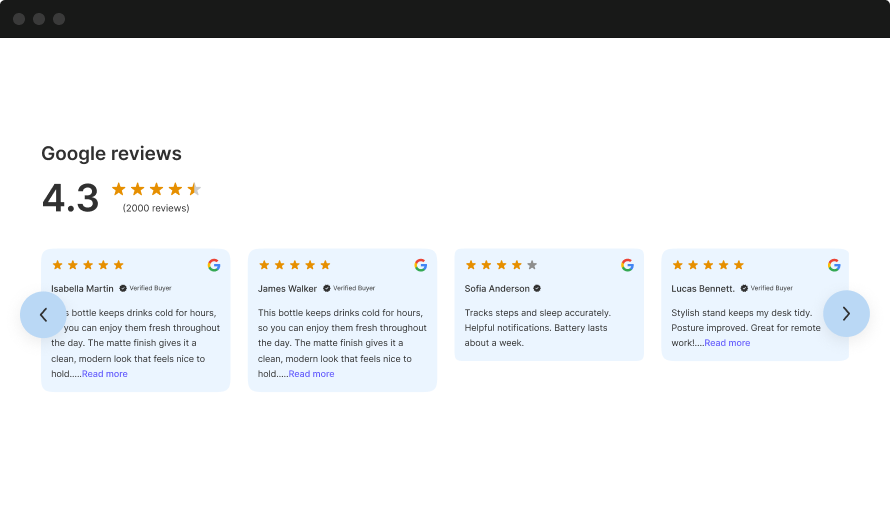
Task: Click the overall 4.3 star rating row
Action: pyautogui.click(x=156, y=189)
